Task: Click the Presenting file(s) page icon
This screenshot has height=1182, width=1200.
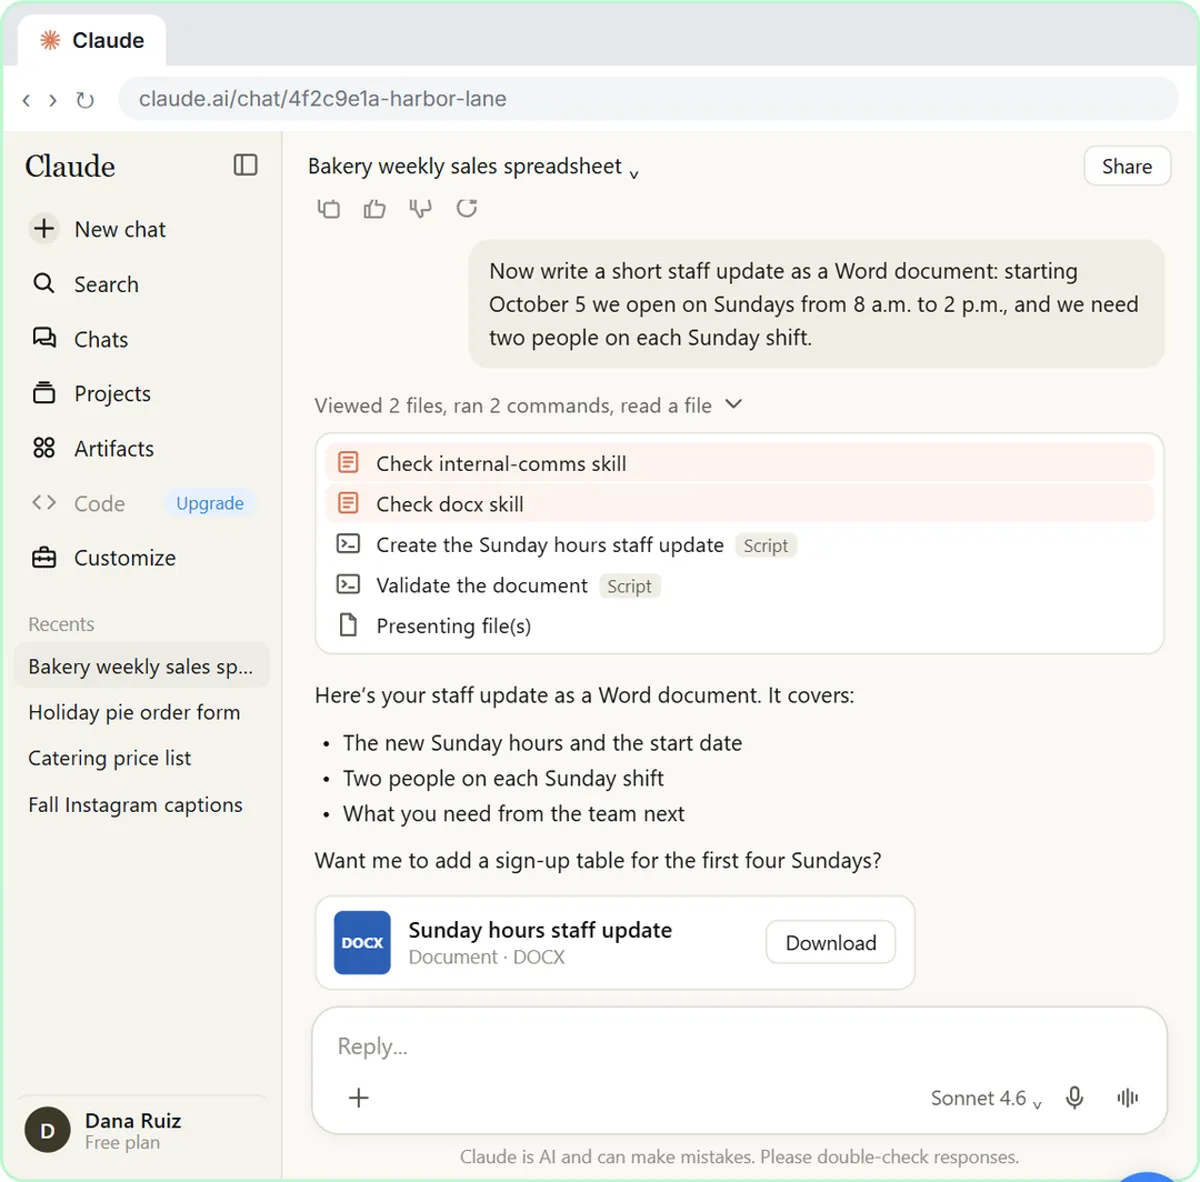Action: (x=348, y=626)
